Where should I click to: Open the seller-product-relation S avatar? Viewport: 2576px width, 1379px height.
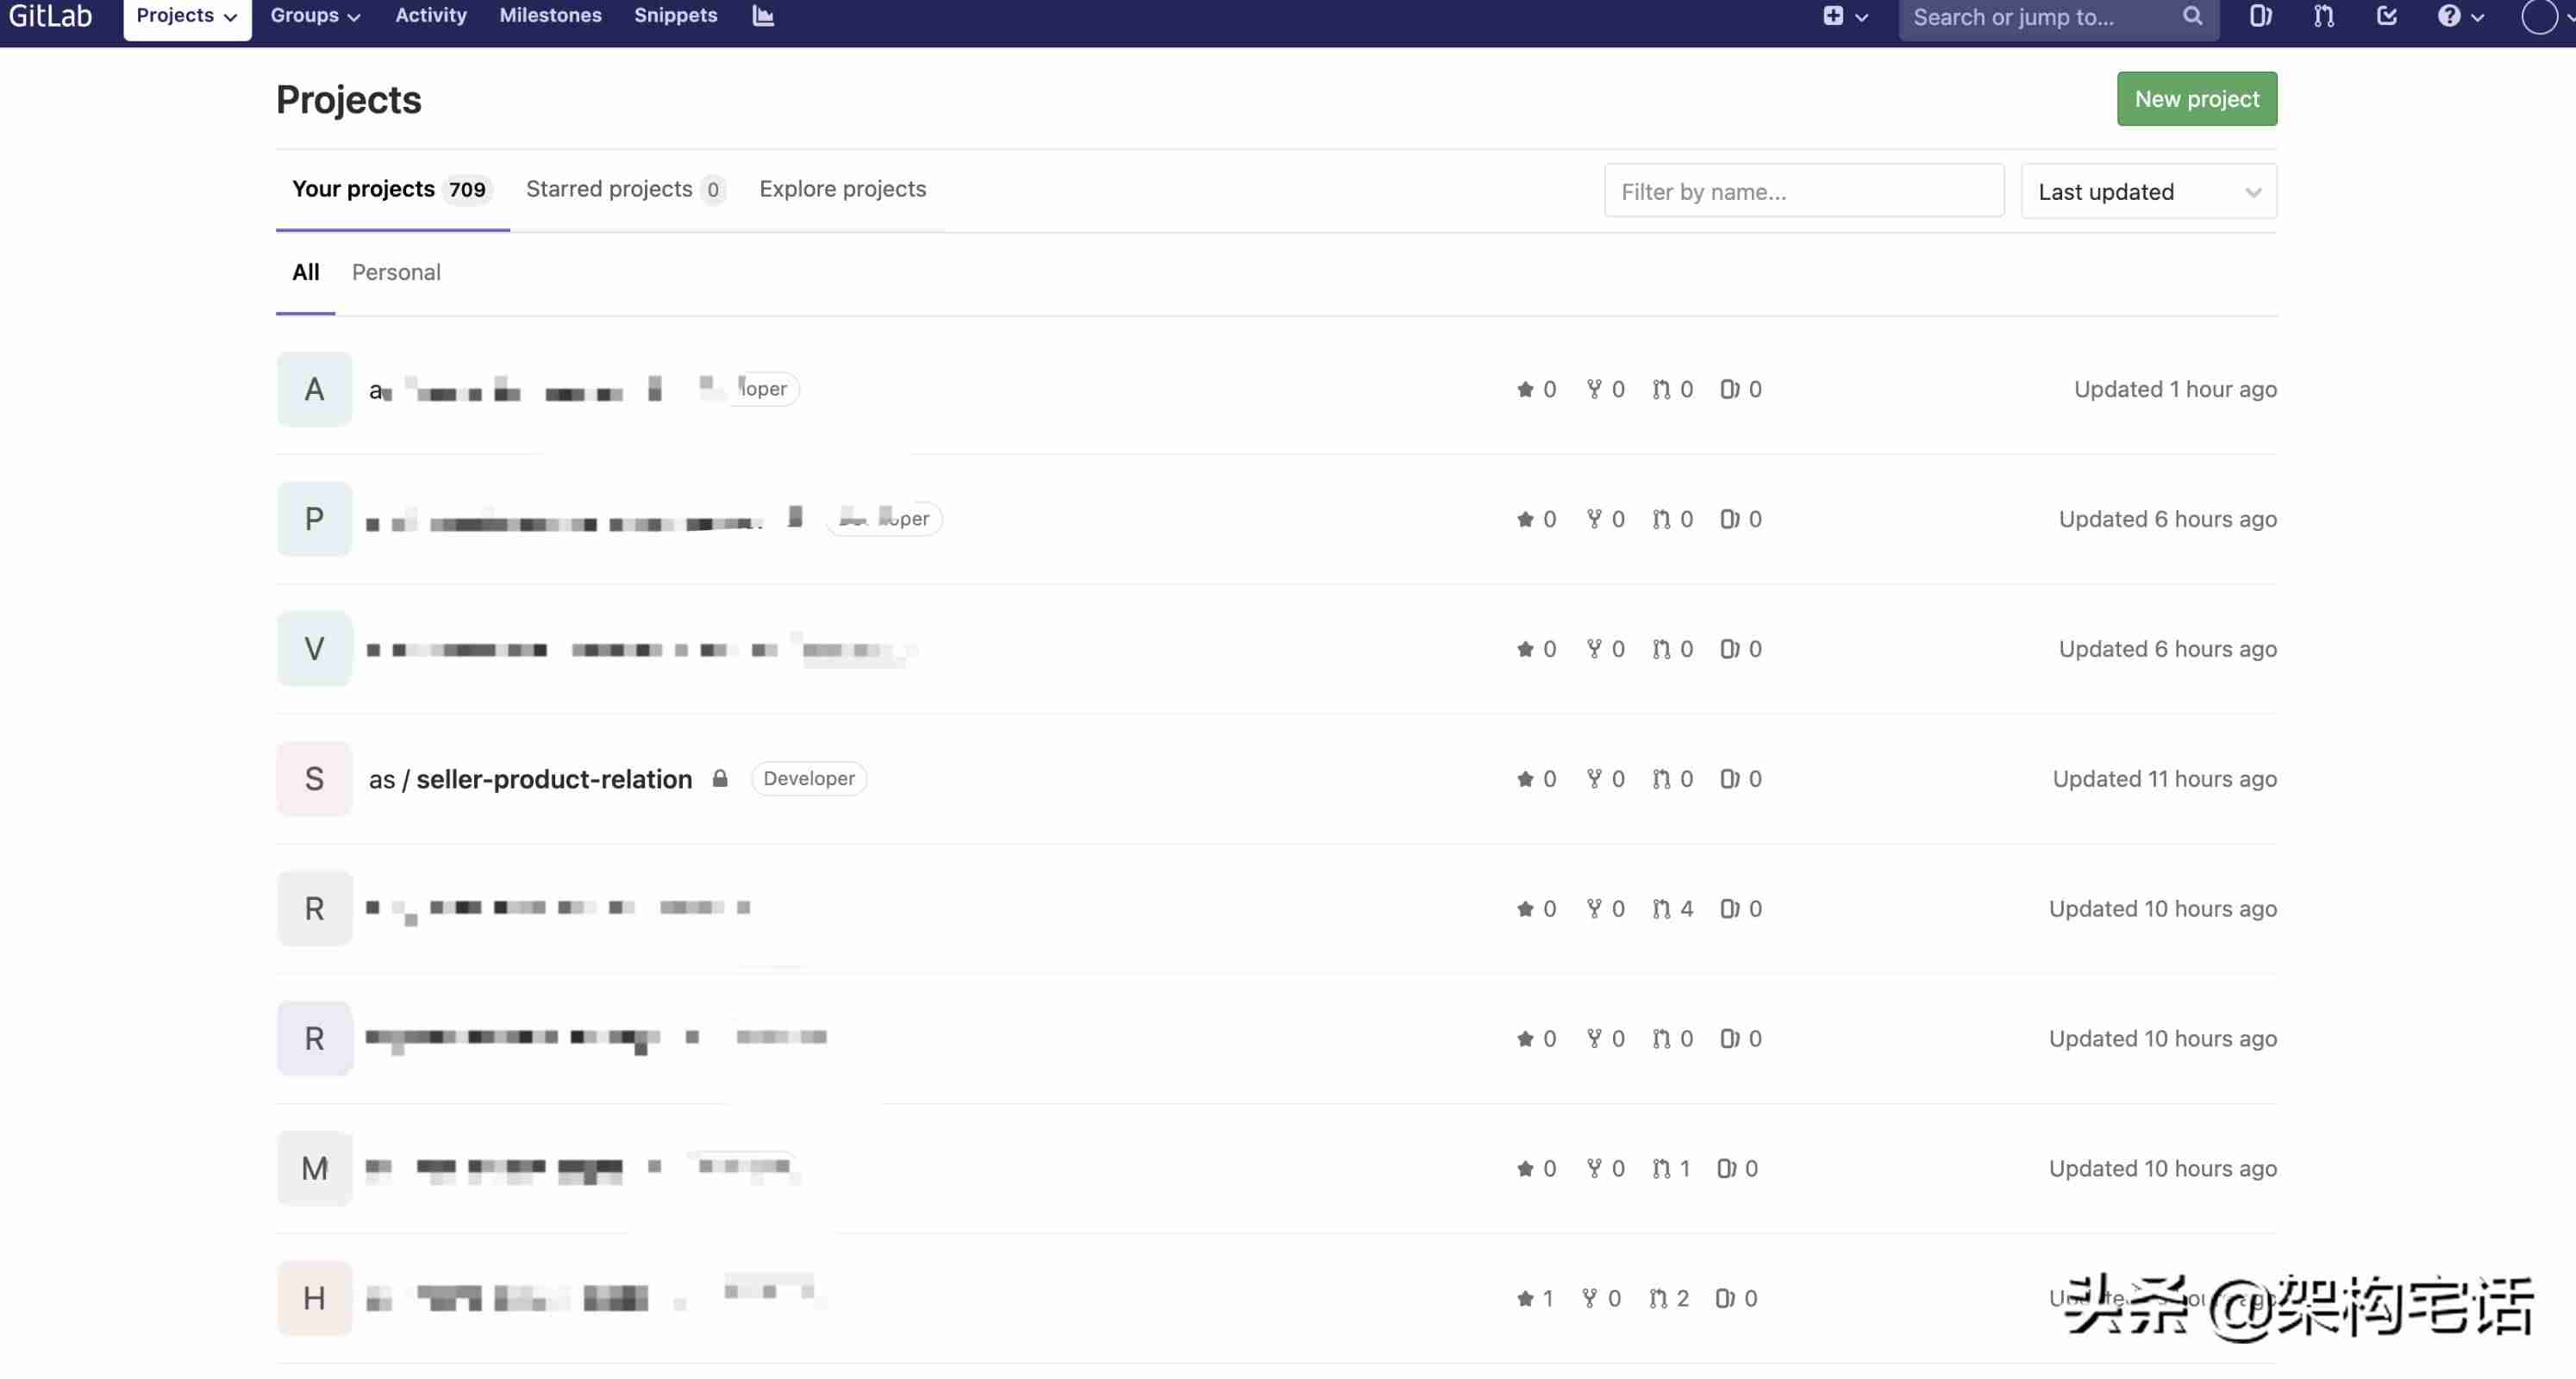(314, 778)
